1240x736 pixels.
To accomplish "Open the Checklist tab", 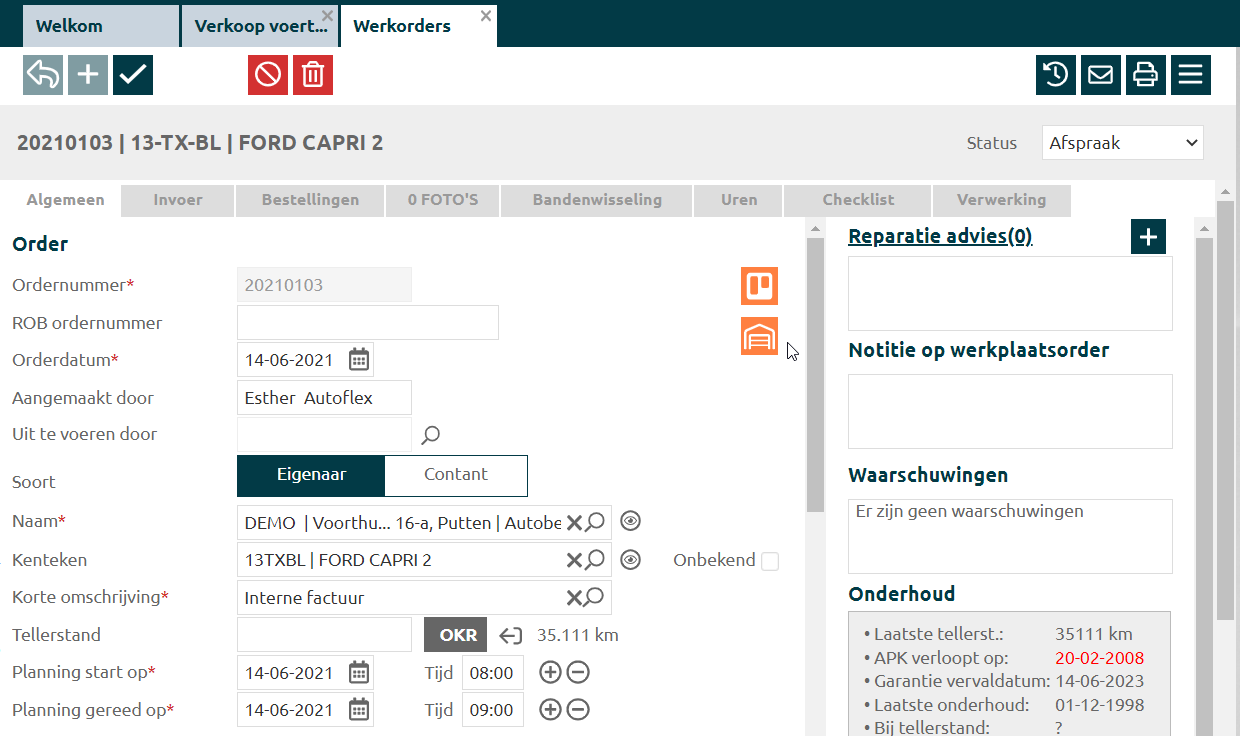I will 858,200.
